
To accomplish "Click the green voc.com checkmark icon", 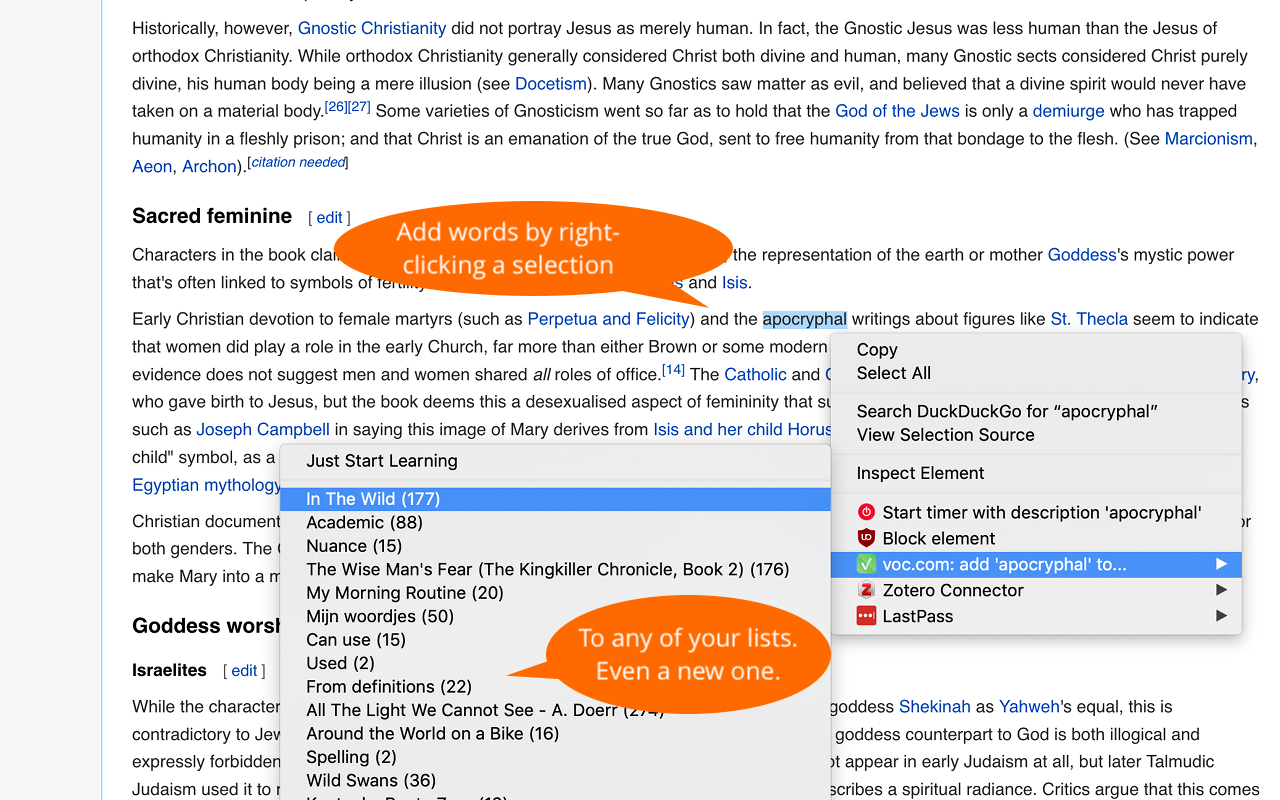I will pyautogui.click(x=866, y=565).
